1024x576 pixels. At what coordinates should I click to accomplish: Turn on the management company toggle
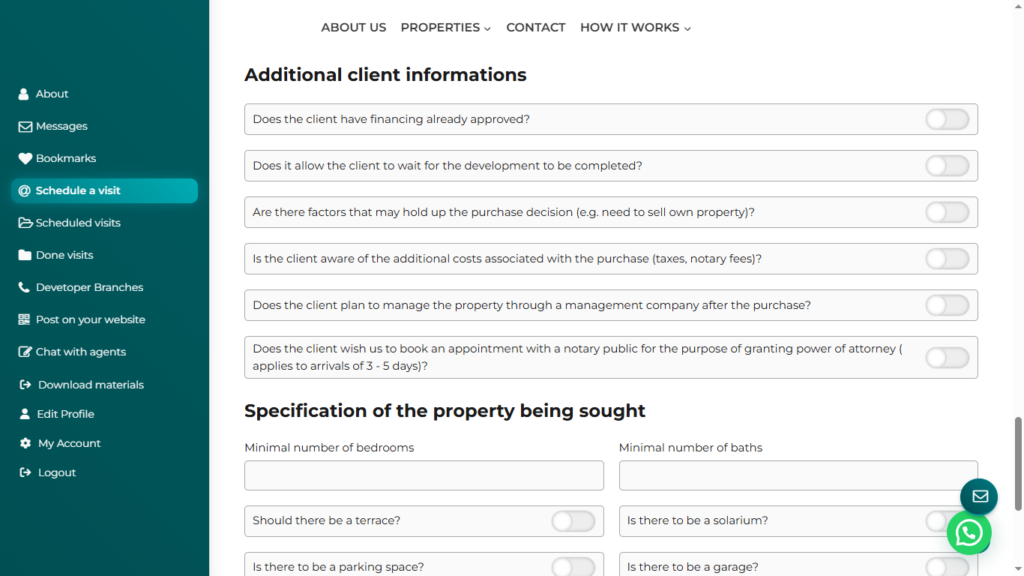pos(946,305)
